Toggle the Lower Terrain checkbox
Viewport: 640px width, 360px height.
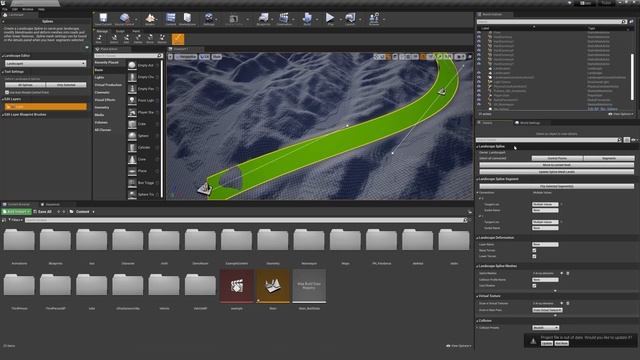[534, 256]
